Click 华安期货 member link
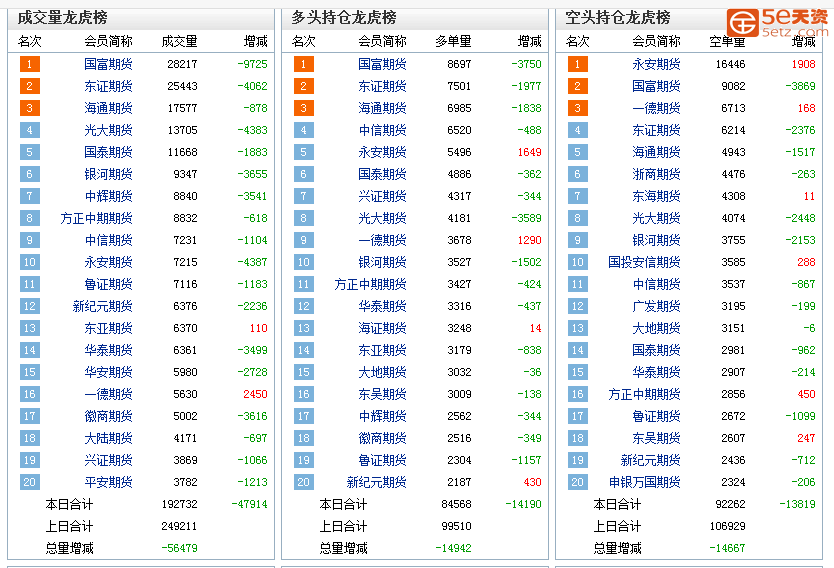This screenshot has height=568, width=834. point(108,372)
